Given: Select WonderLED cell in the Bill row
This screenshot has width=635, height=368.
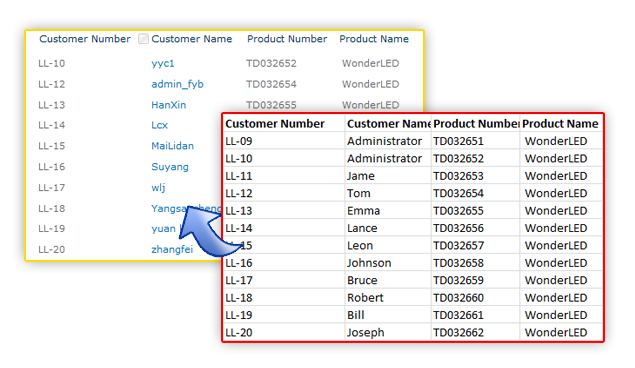Looking at the screenshot, I should (561, 315).
